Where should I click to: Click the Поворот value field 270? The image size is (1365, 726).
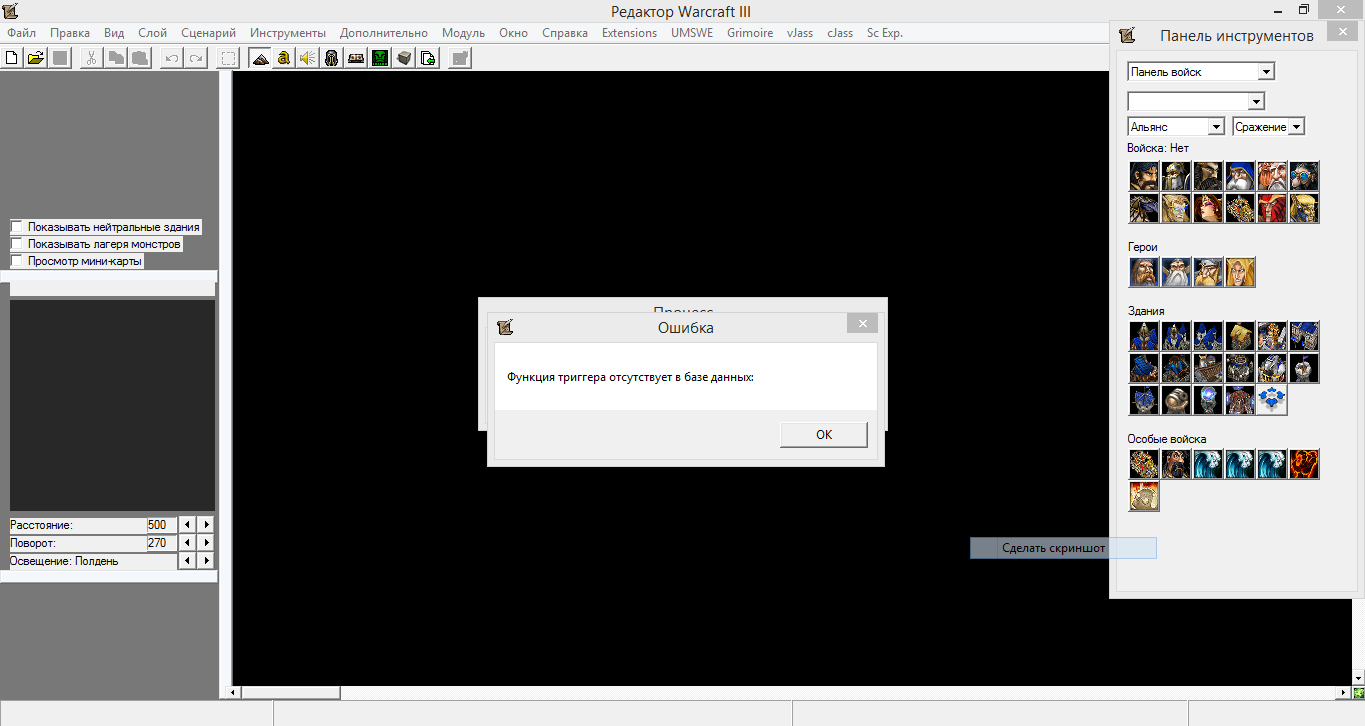point(161,543)
